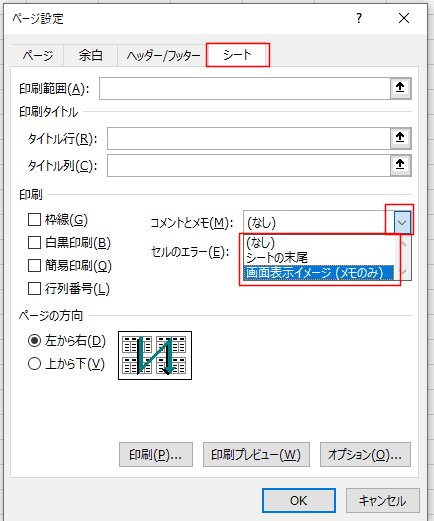Toggle the 白黒印刷 checkbox

click(34, 243)
